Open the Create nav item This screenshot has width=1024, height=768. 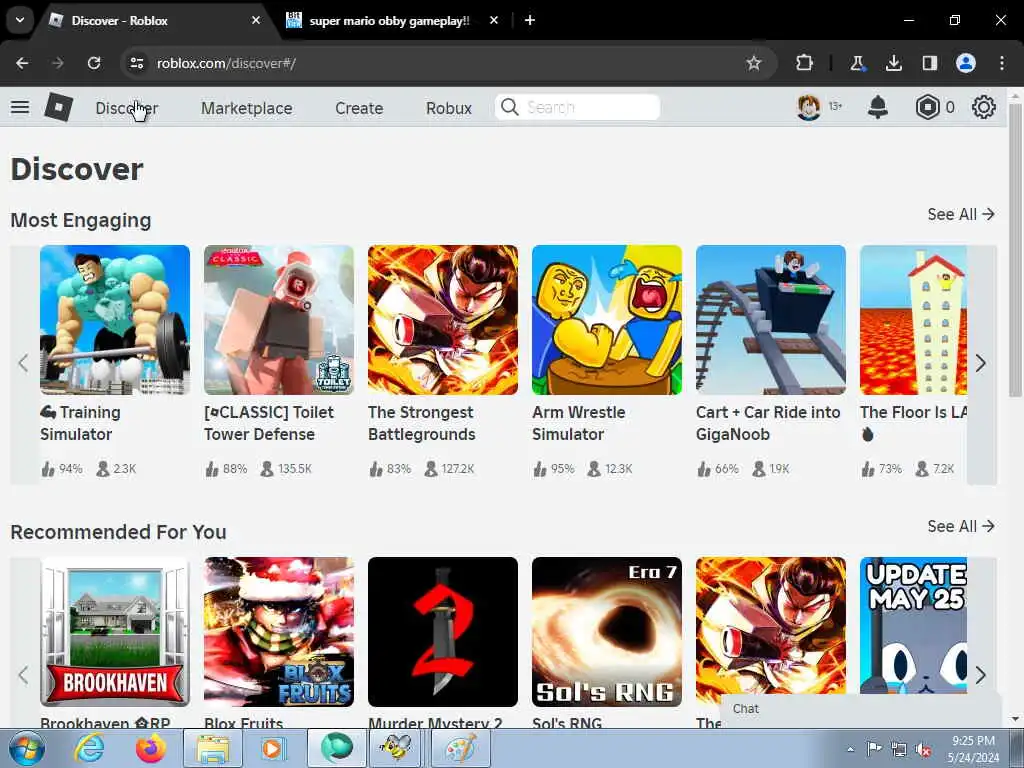[359, 108]
